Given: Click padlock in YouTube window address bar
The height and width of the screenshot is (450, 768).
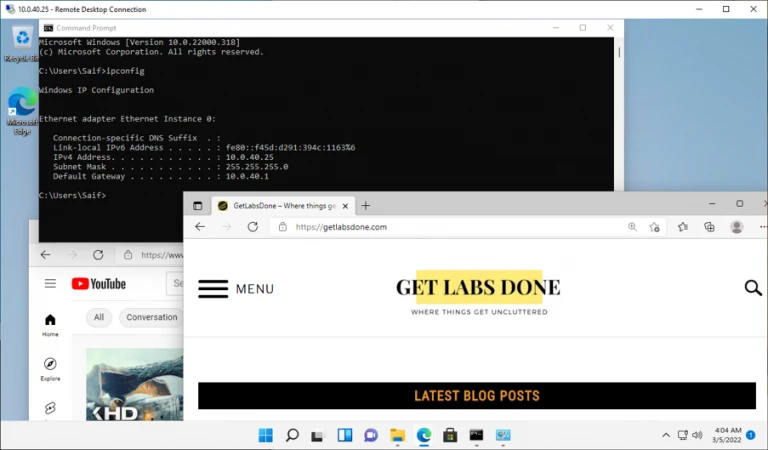Looking at the screenshot, I should pos(128,255).
